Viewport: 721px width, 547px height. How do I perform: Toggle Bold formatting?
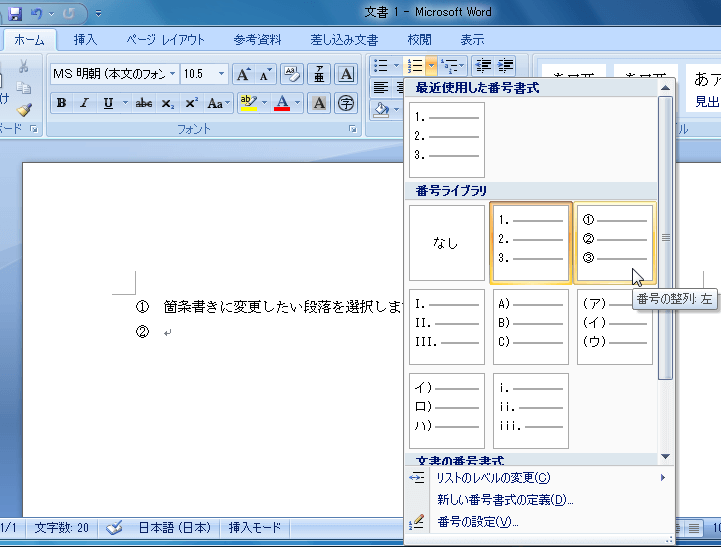61,103
